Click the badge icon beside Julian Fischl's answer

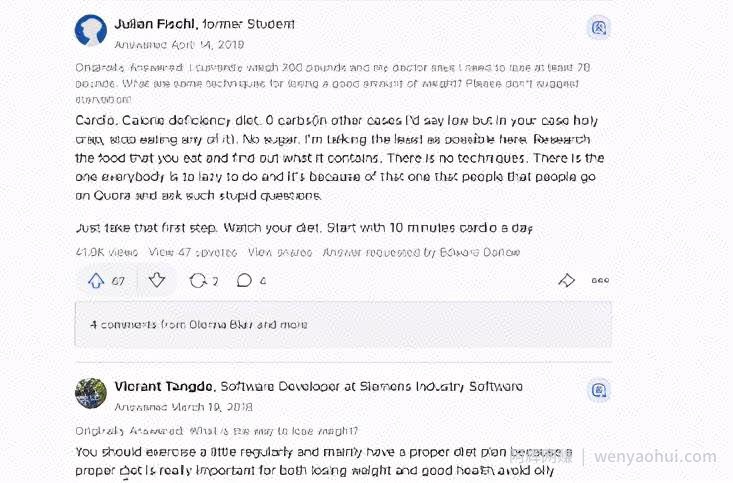coord(599,28)
